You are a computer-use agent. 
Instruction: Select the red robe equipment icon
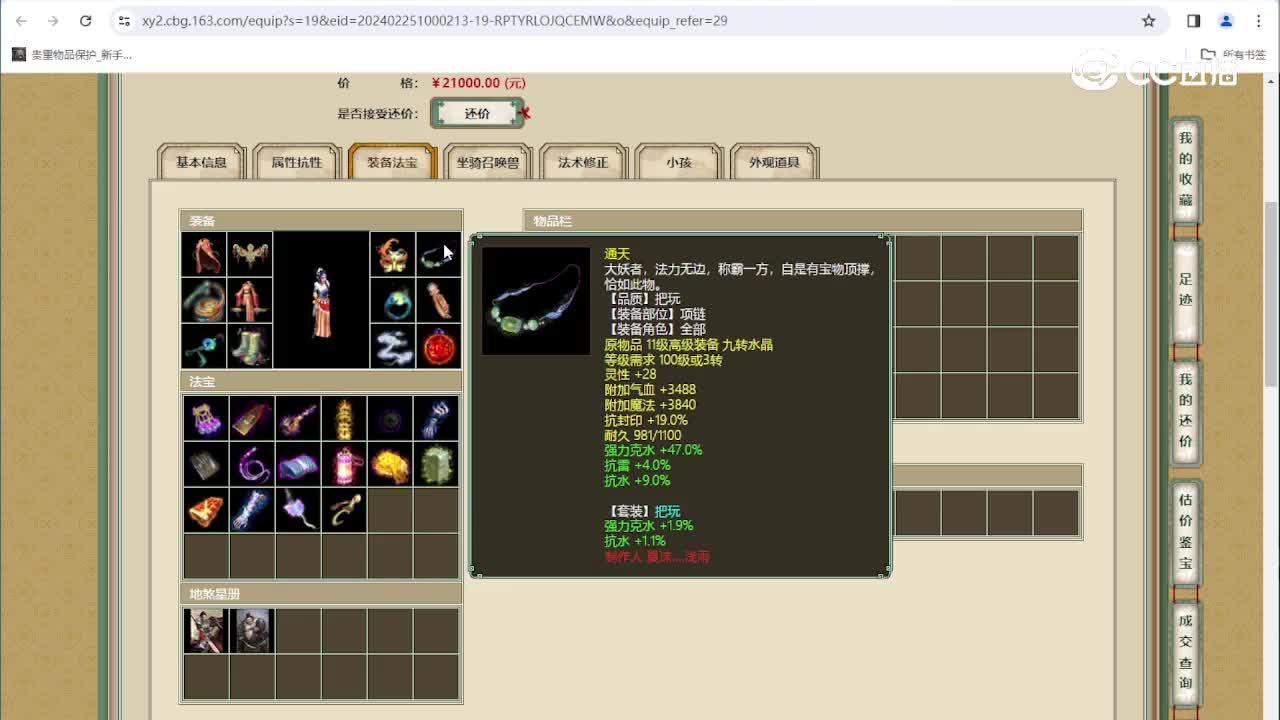pyautogui.click(x=250, y=300)
